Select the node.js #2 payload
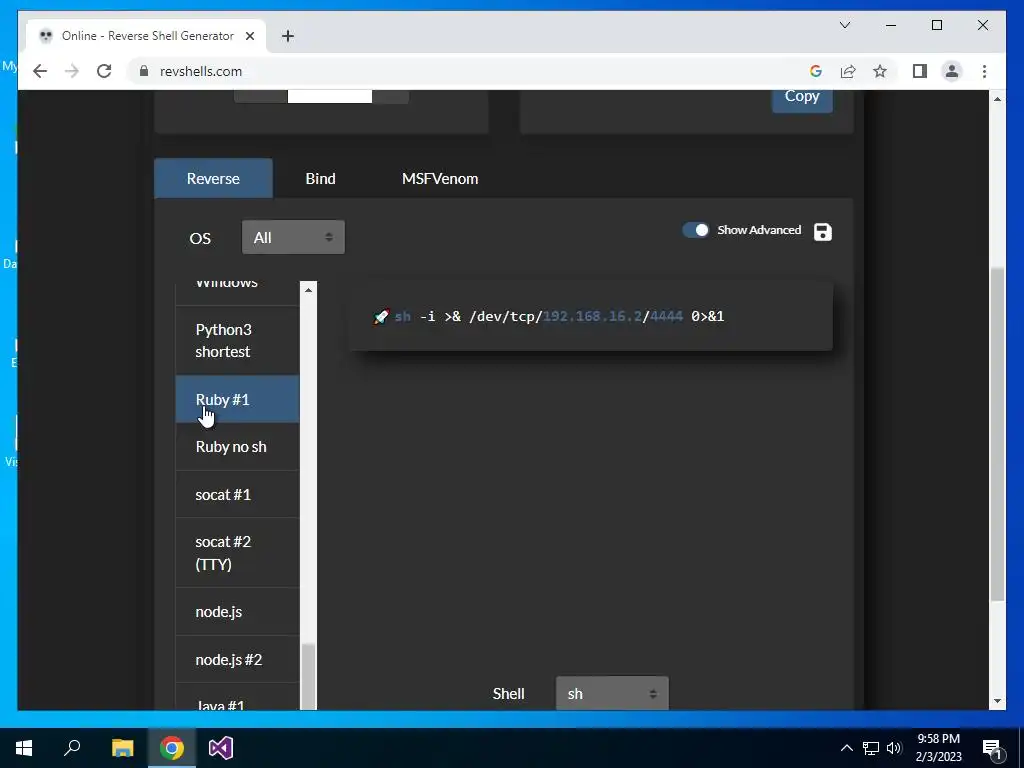The image size is (1024, 768). [x=237, y=659]
